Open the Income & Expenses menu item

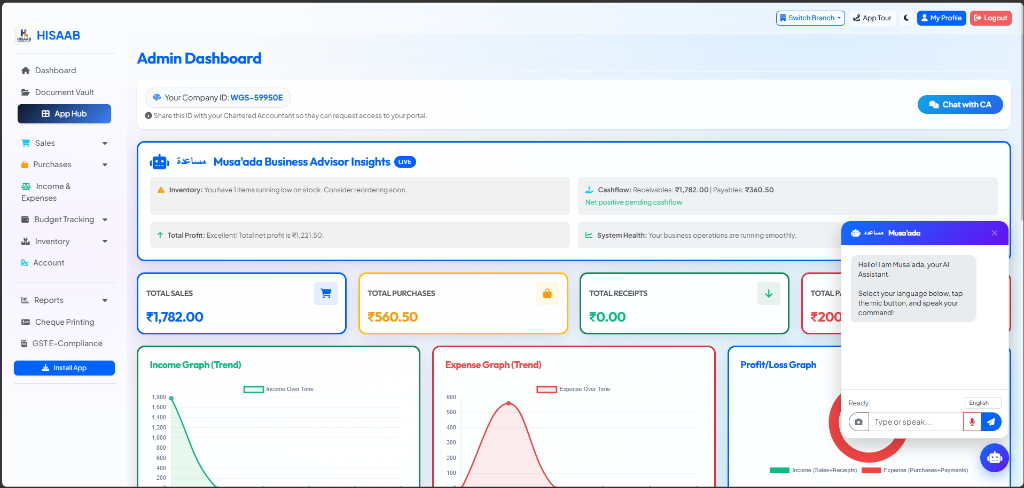pos(64,192)
